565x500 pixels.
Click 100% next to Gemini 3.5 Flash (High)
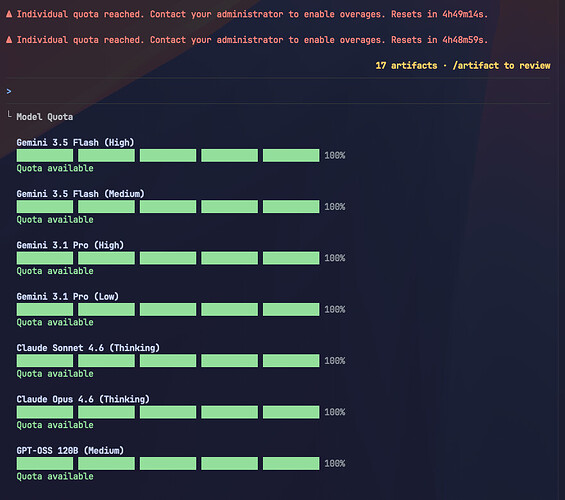(335, 156)
